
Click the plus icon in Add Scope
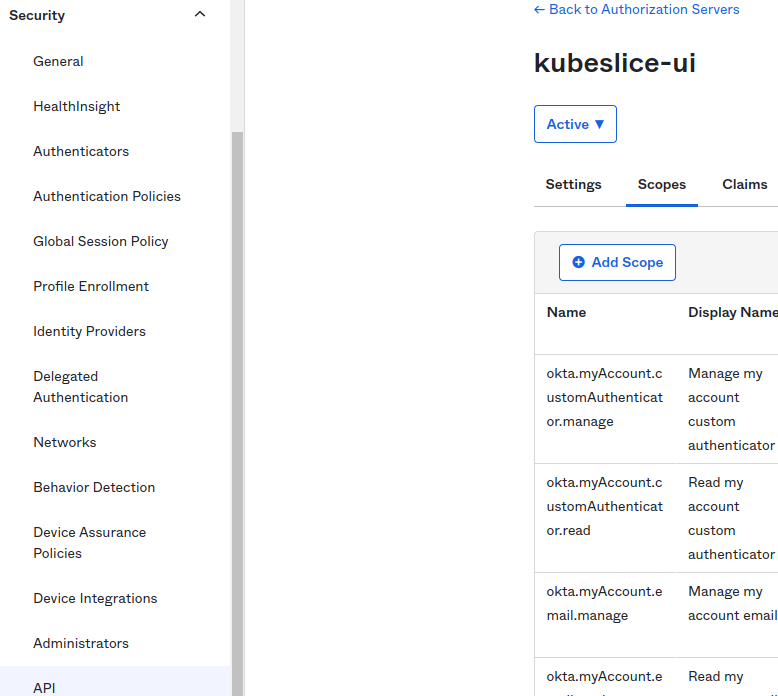pyautogui.click(x=578, y=262)
